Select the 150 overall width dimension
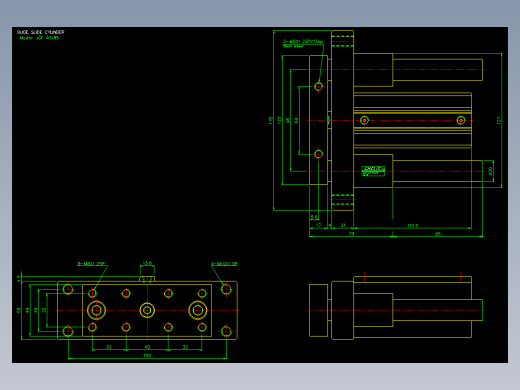This screenshot has width=520, height=390. click(x=147, y=355)
